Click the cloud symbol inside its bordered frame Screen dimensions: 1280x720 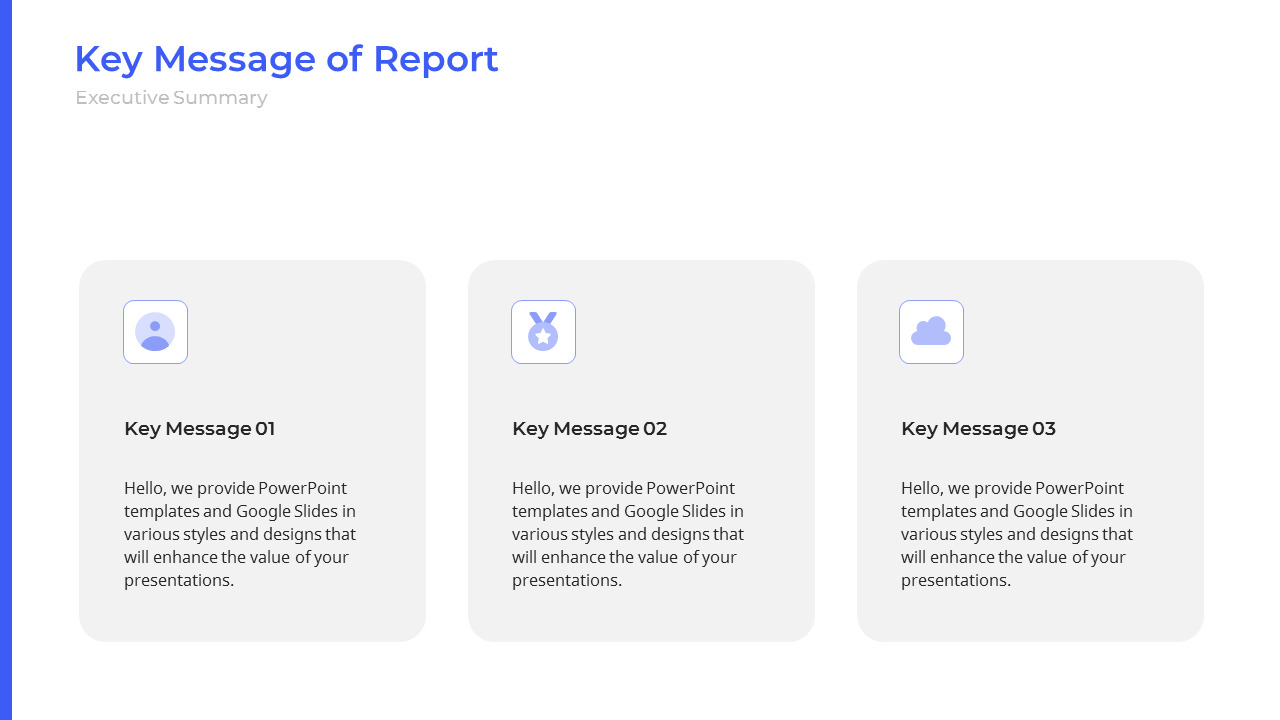click(931, 332)
